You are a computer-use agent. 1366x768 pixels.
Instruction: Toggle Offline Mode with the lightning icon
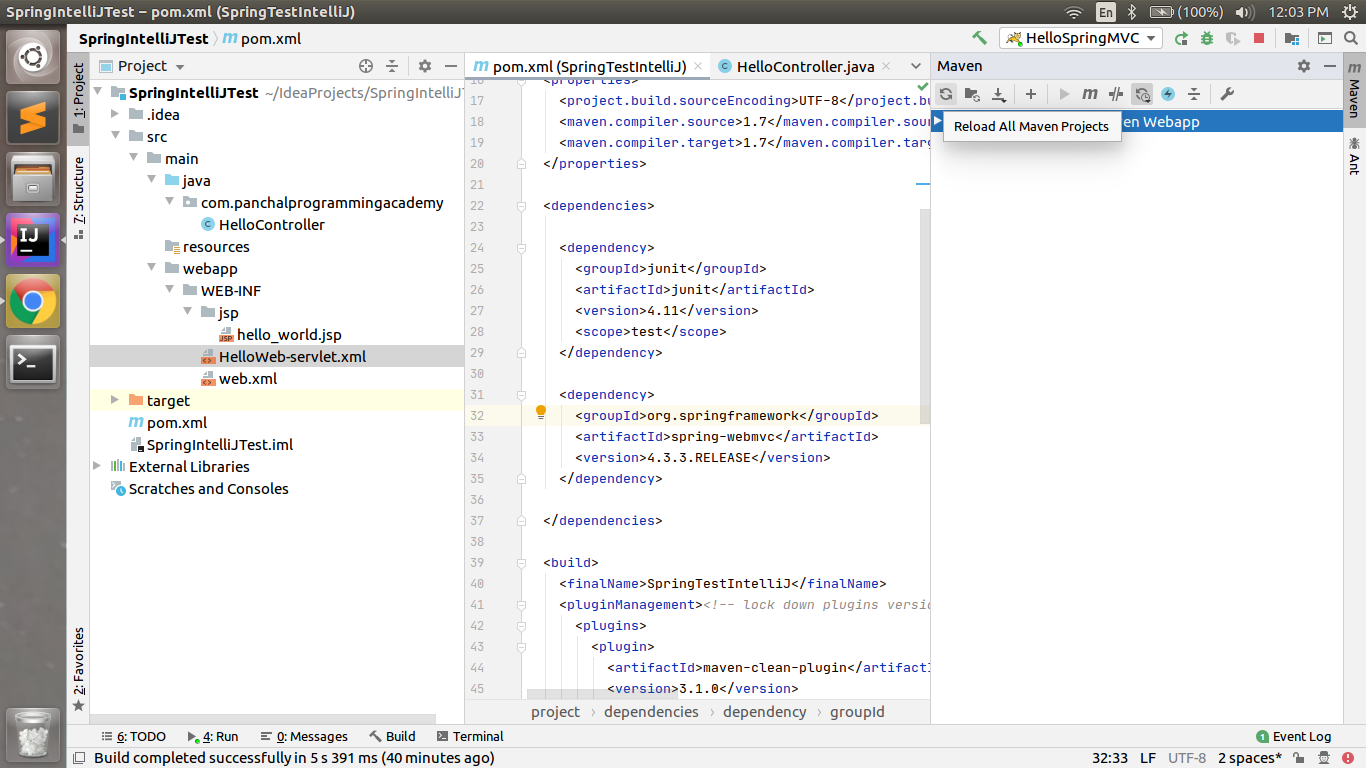(x=1168, y=93)
